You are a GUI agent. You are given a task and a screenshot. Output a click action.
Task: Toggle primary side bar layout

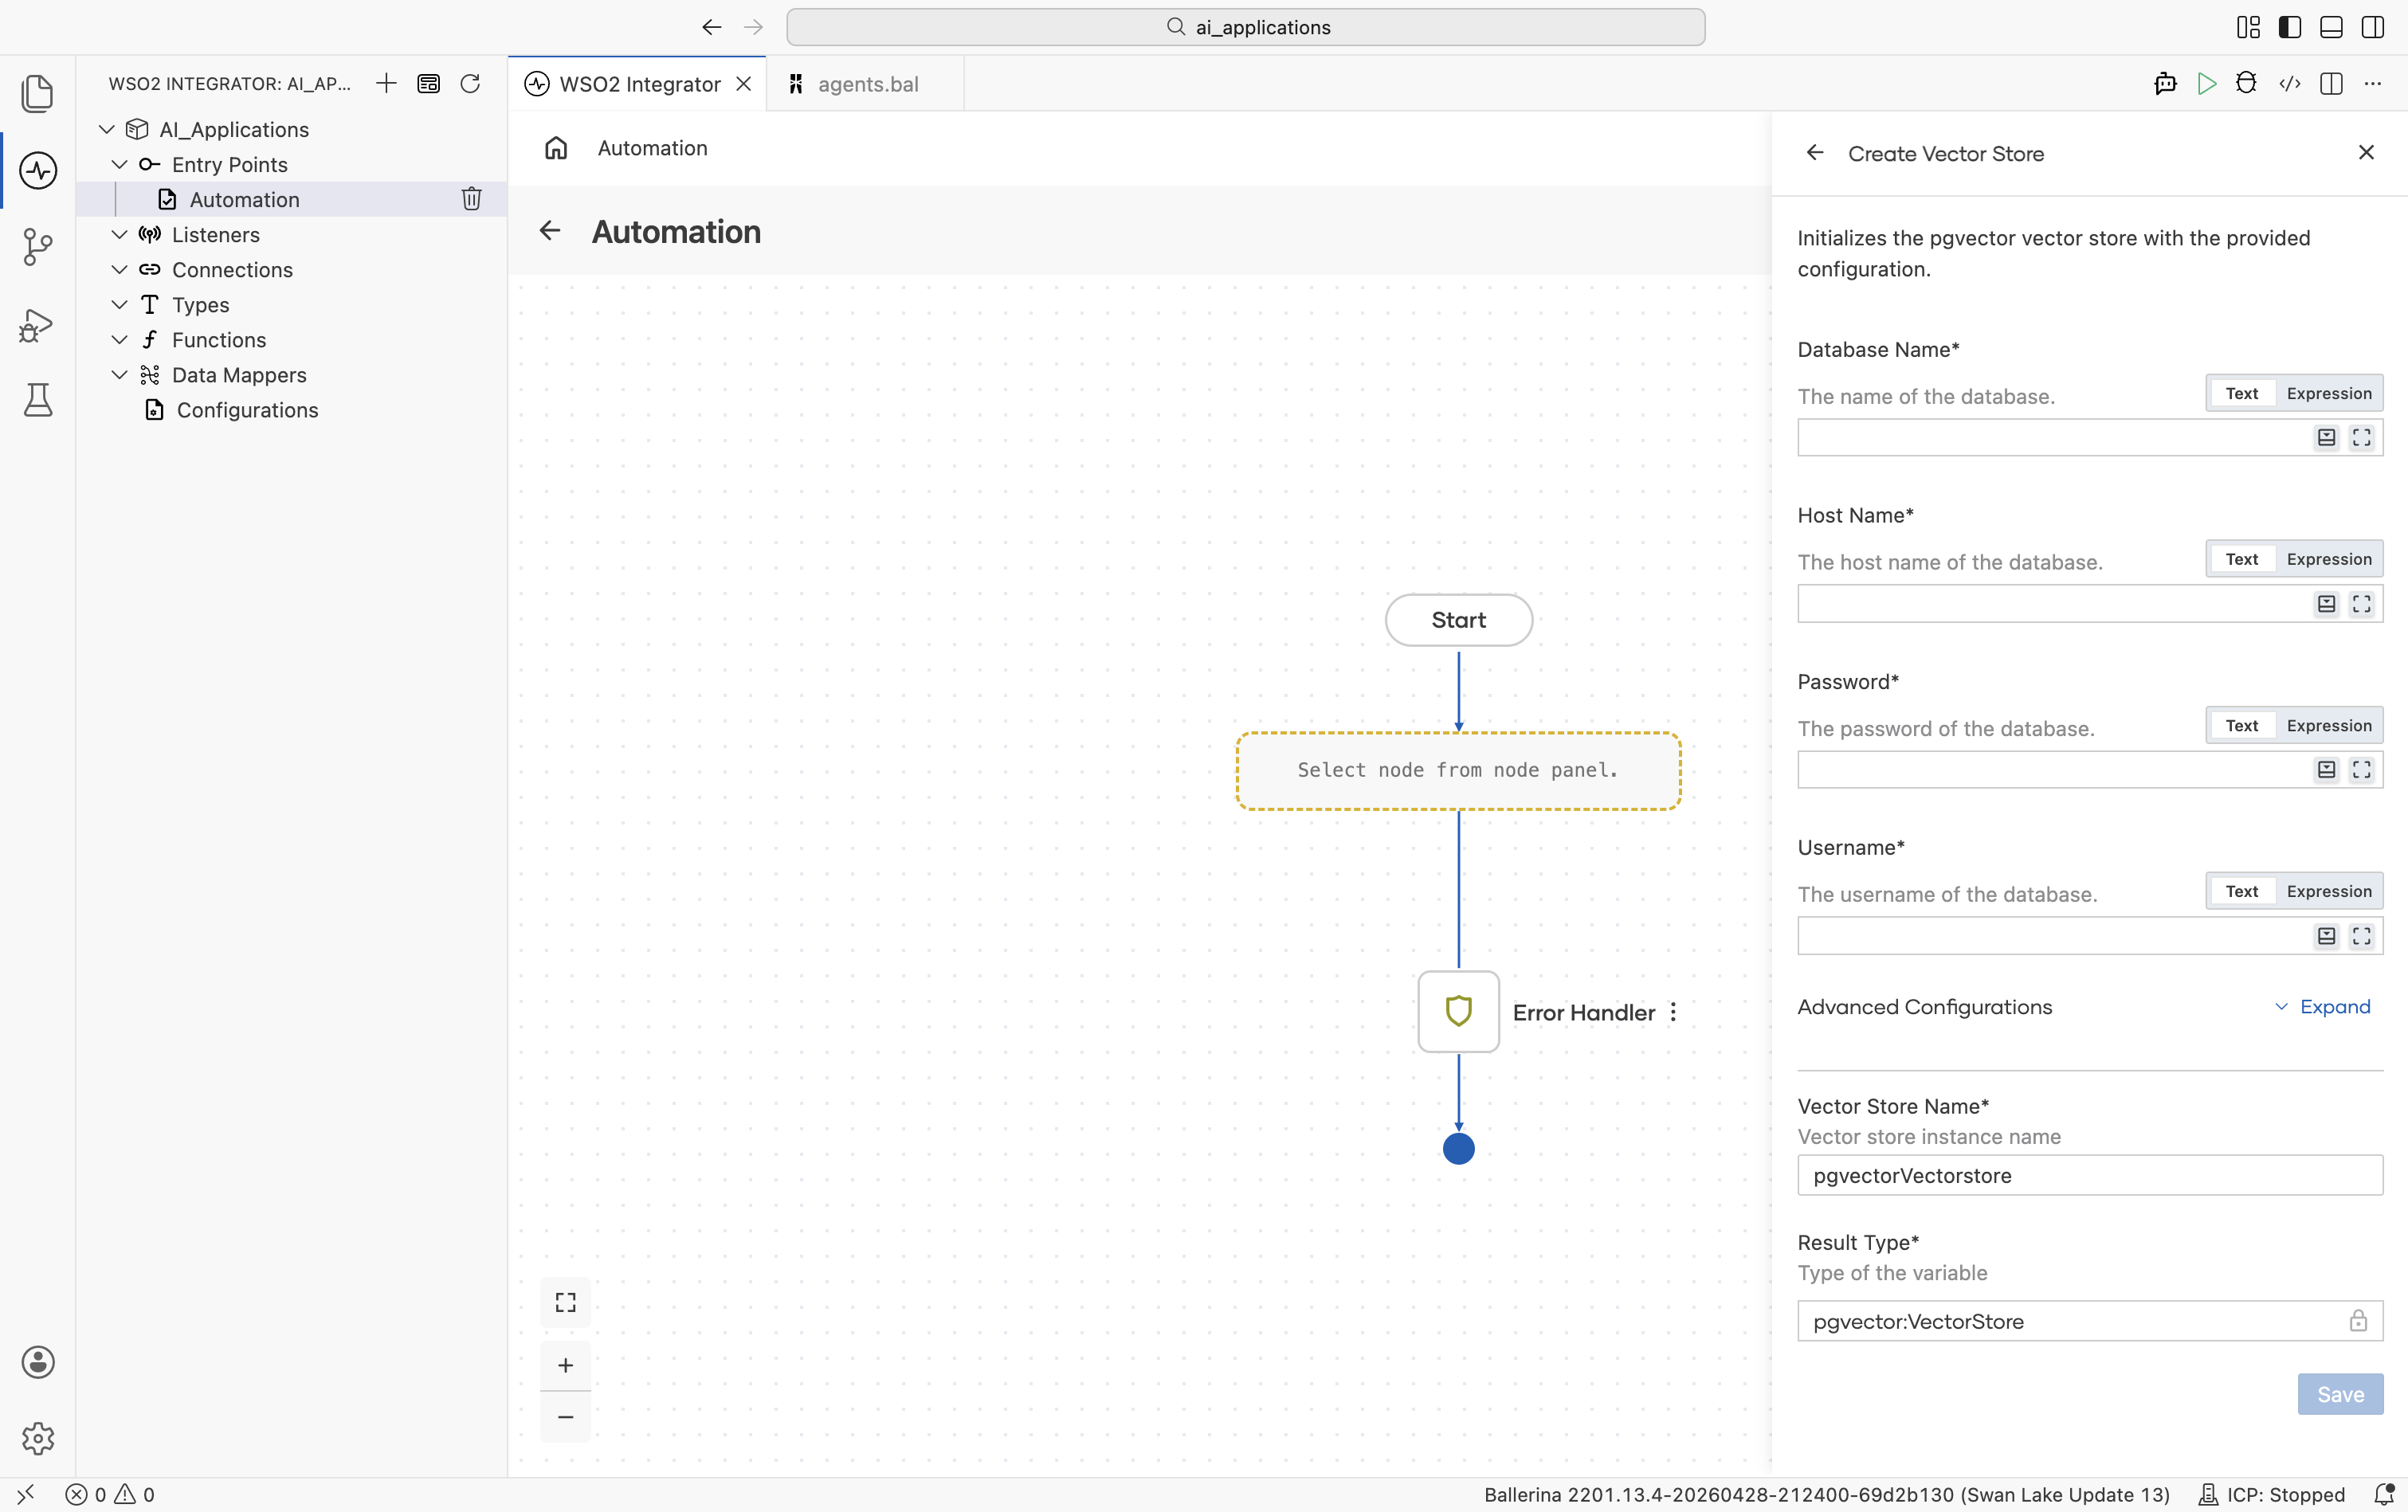click(x=2289, y=27)
